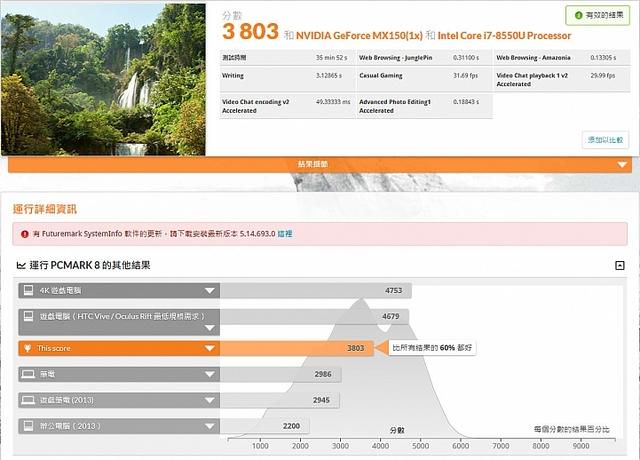Click the 29.99 fps value

602,76
